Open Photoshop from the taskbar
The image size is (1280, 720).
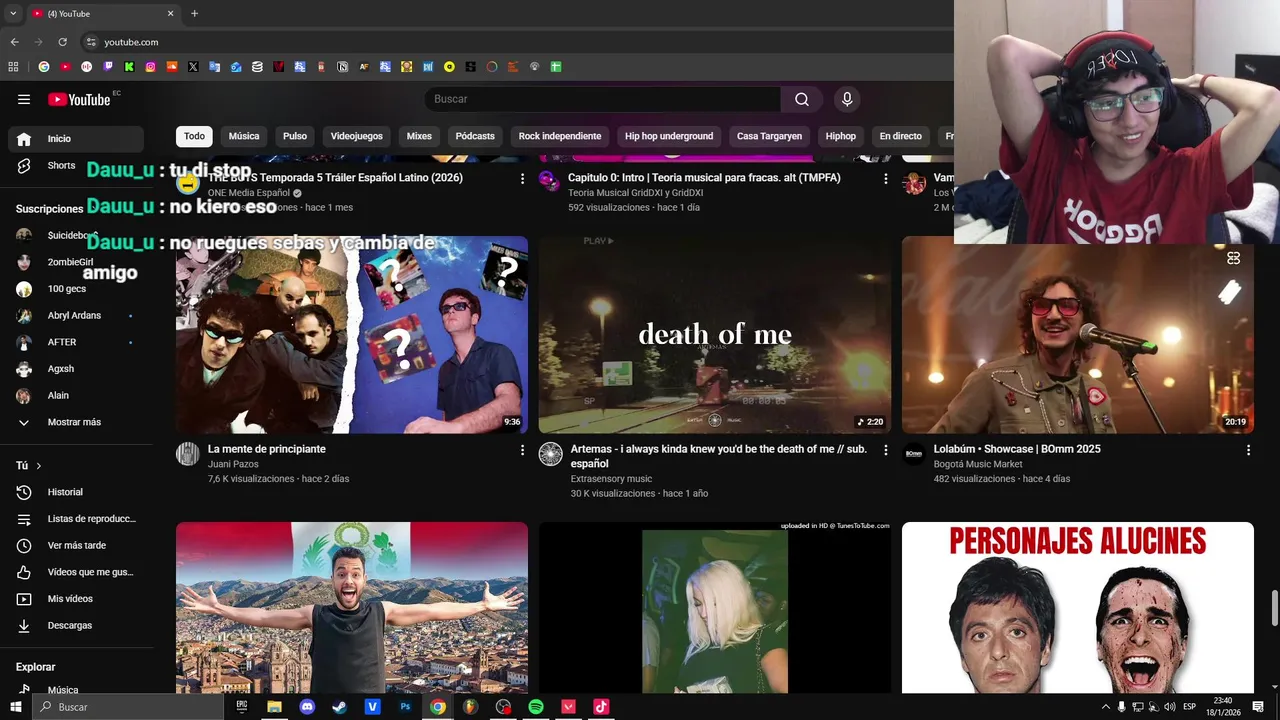click(x=405, y=706)
